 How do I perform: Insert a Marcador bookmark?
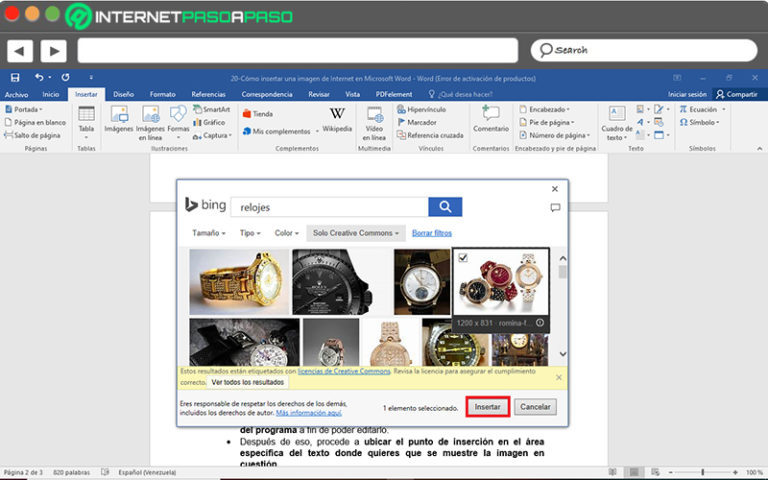coord(417,122)
